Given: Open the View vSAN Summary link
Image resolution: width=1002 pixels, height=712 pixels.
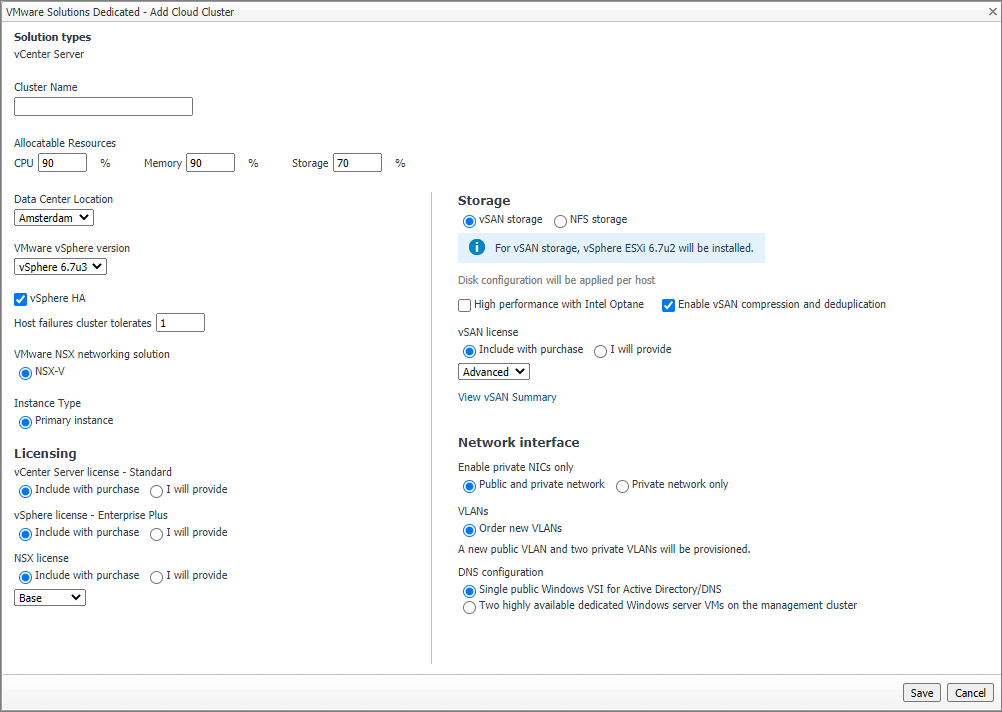Looking at the screenshot, I should click(x=507, y=397).
